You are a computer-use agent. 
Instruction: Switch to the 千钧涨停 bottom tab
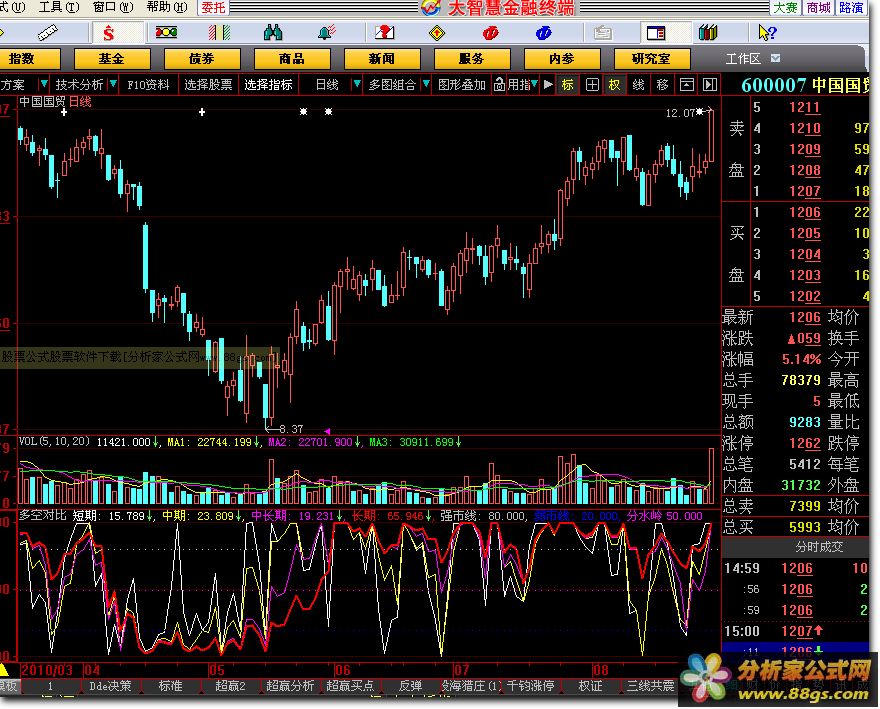point(530,685)
